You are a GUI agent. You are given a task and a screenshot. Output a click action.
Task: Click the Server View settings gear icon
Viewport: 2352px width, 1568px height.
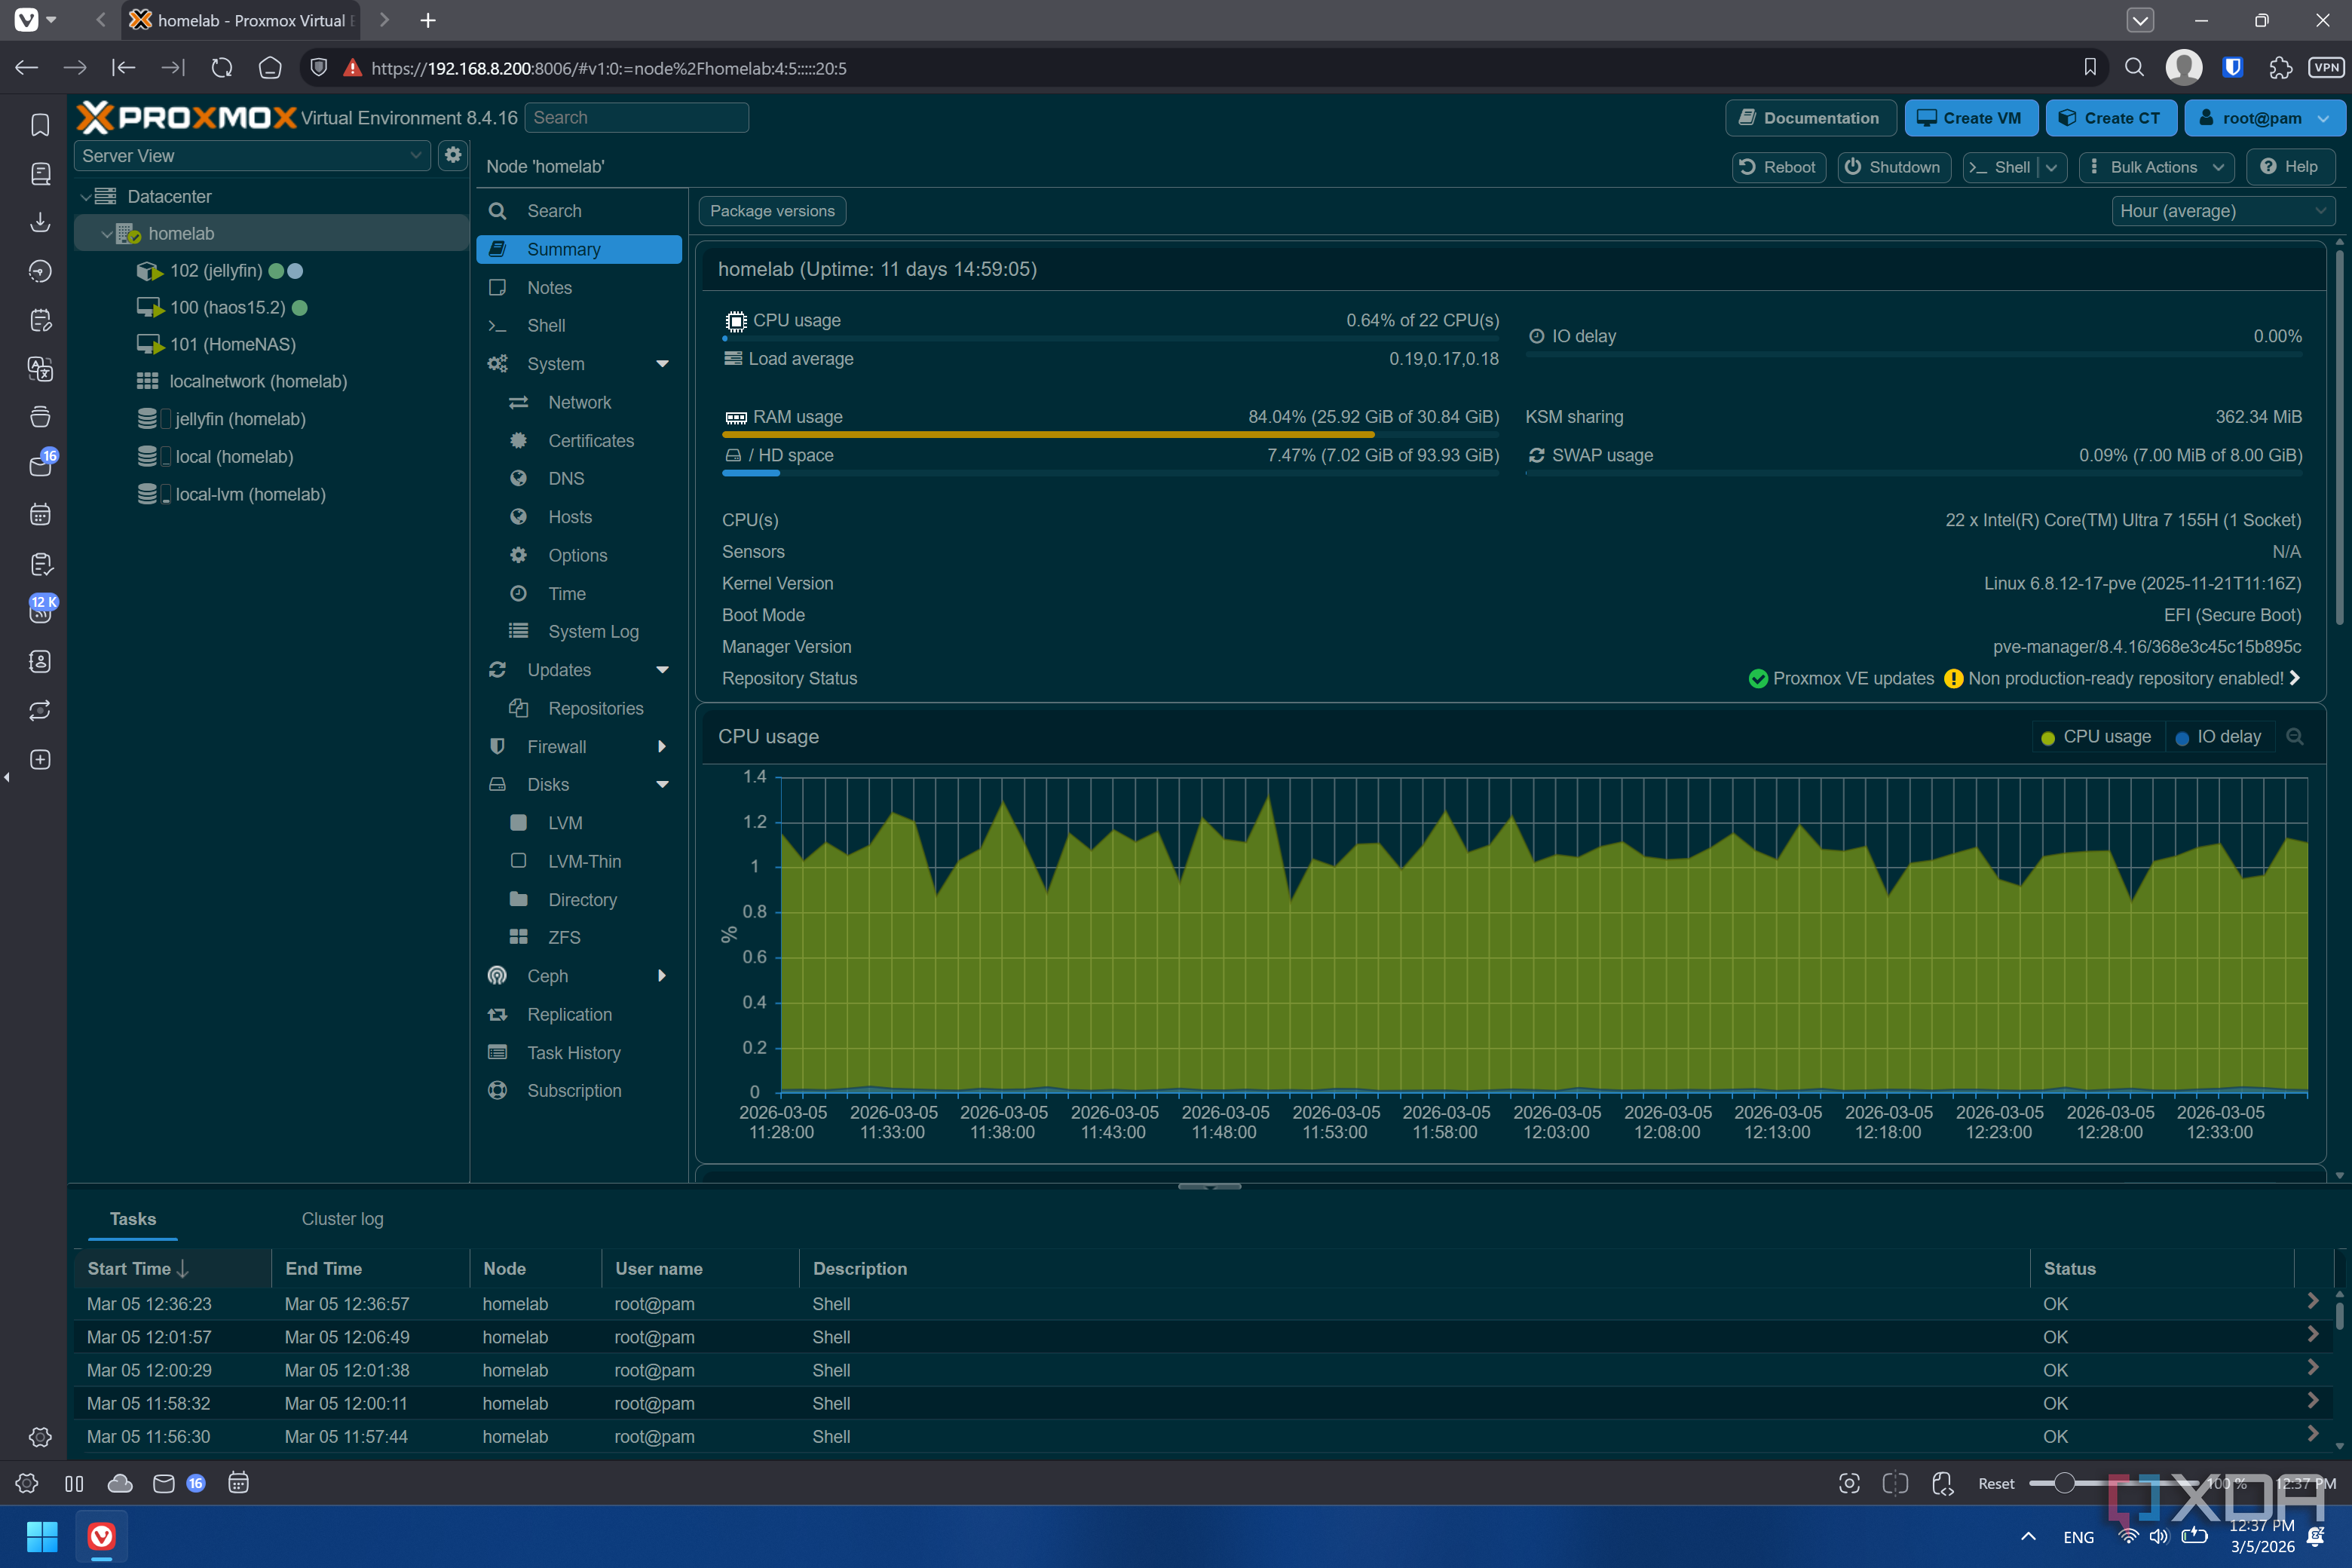pos(453,155)
